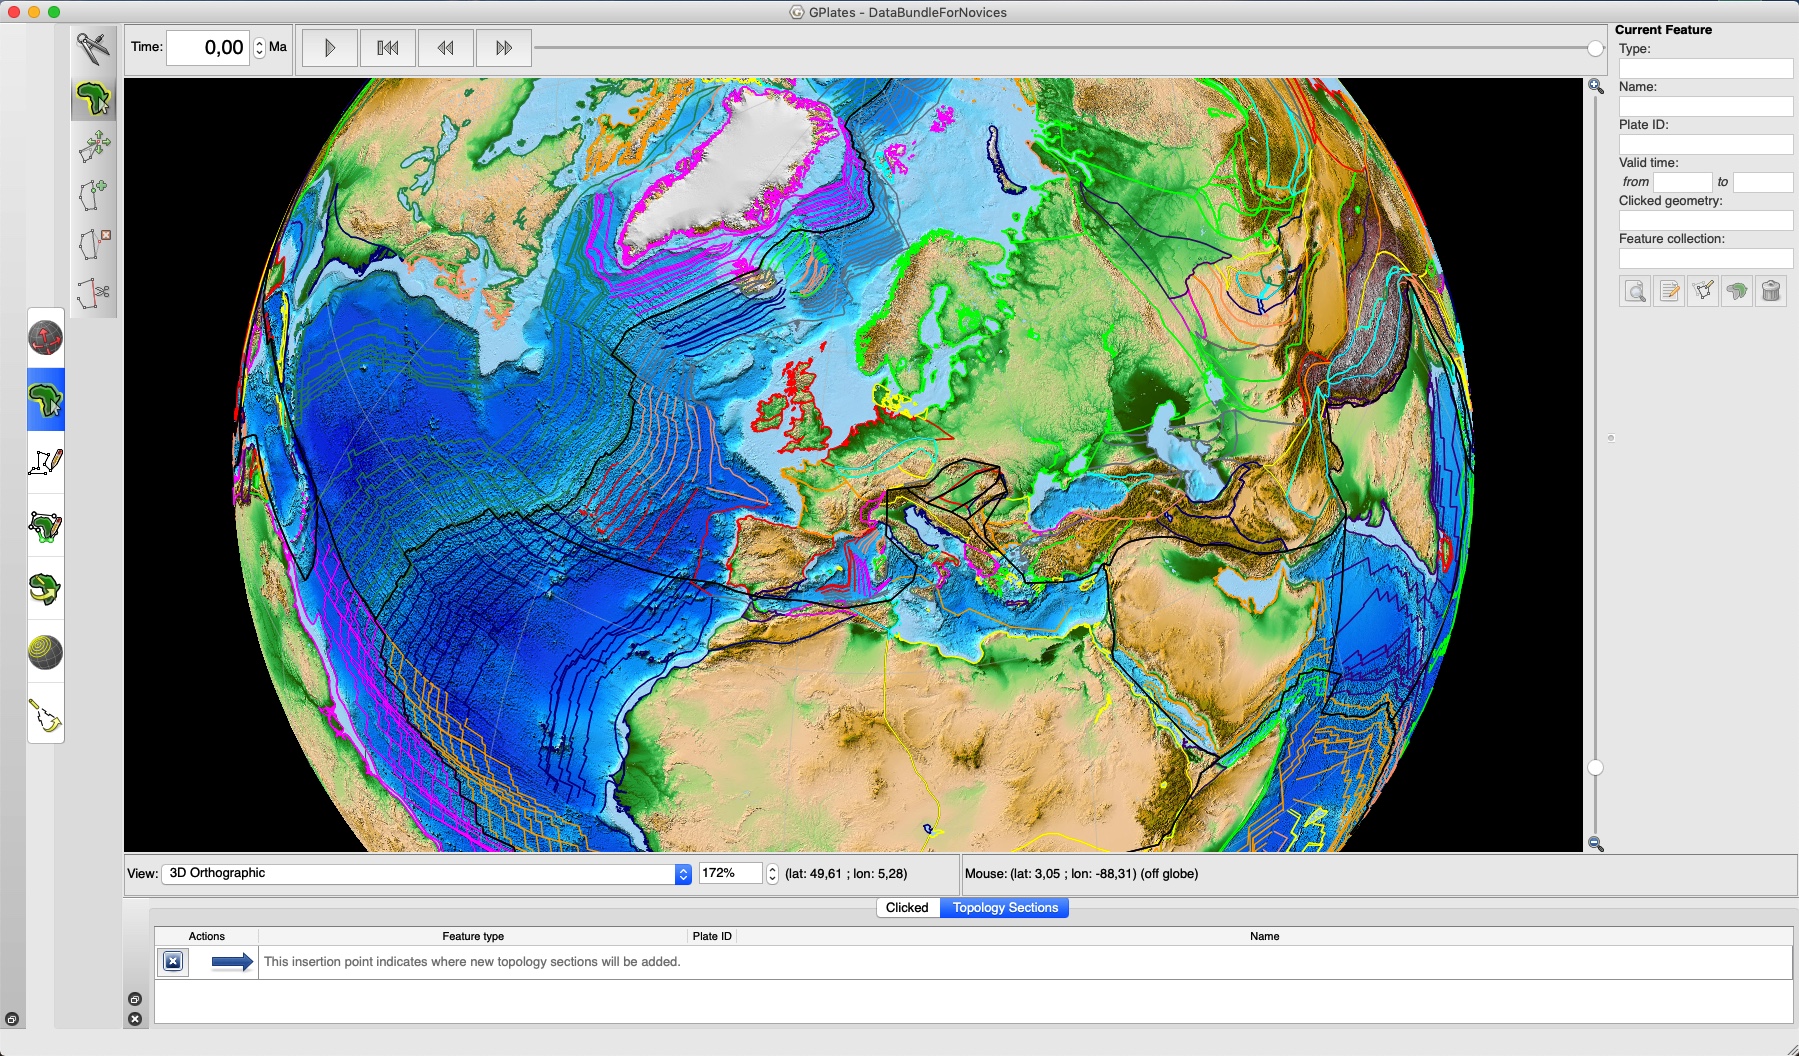Select the Move Vertex tool

tap(93, 147)
